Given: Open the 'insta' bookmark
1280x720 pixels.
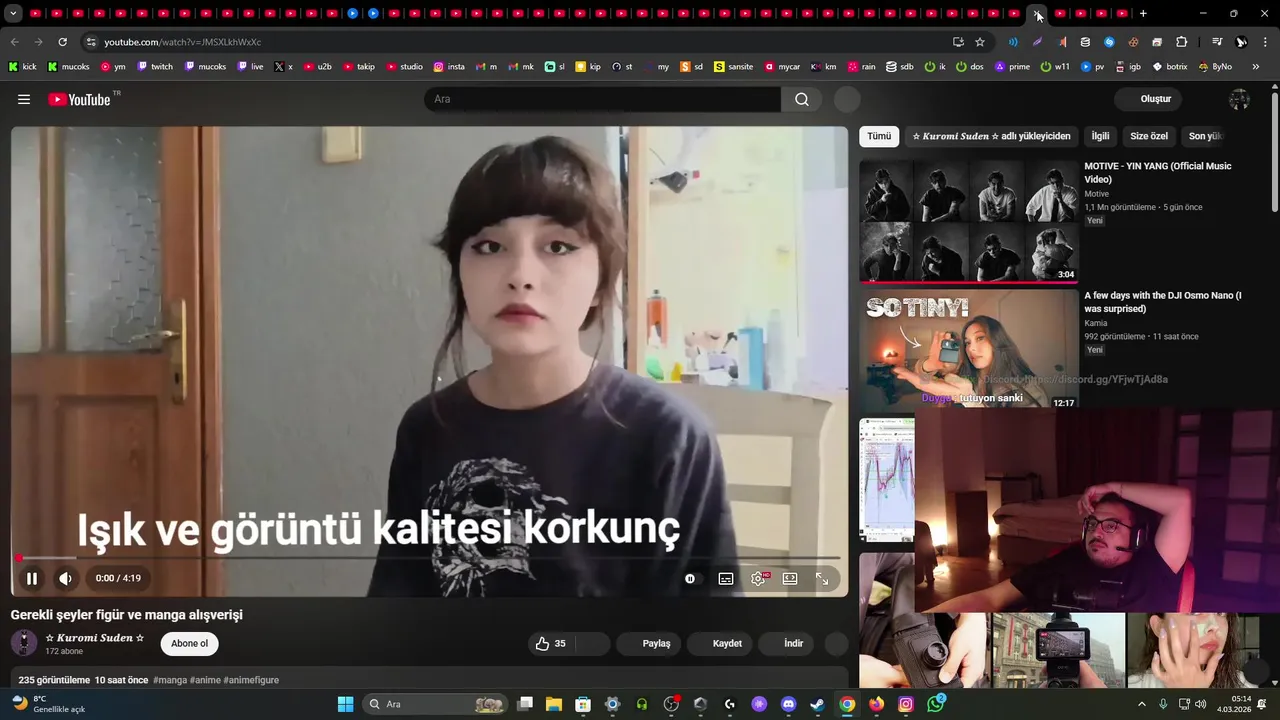Looking at the screenshot, I should (449, 67).
